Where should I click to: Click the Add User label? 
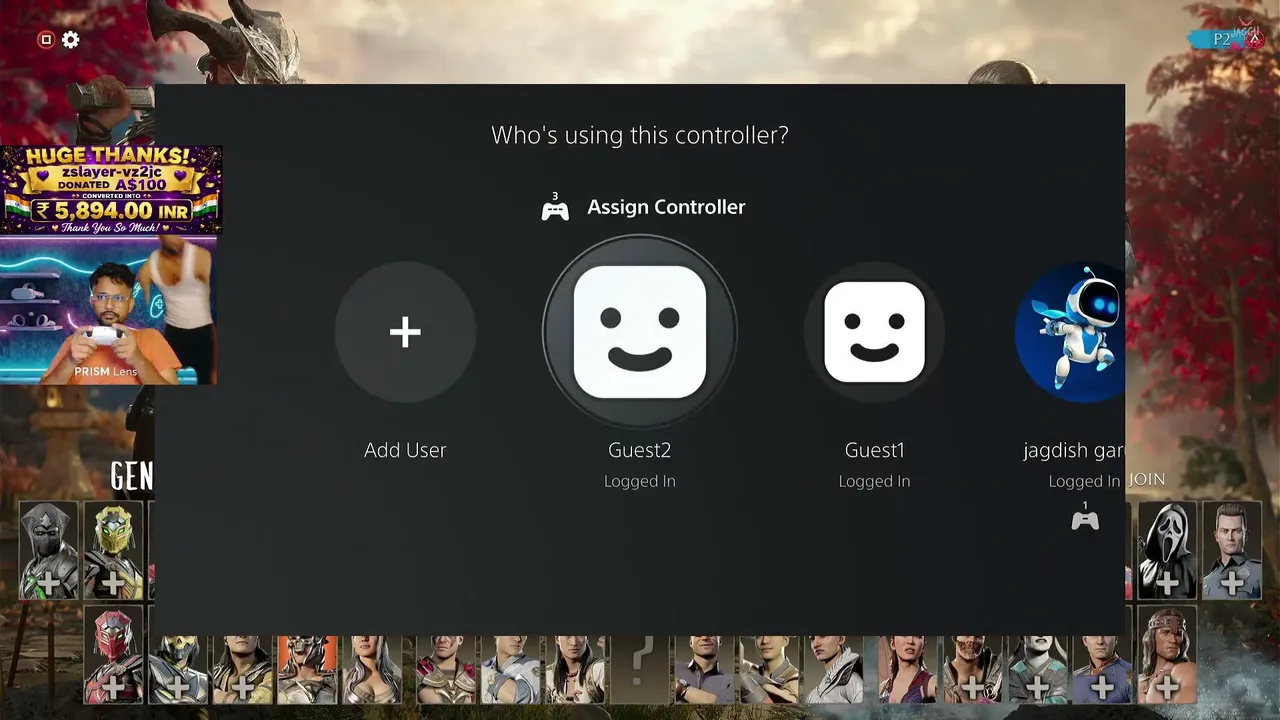click(x=405, y=450)
